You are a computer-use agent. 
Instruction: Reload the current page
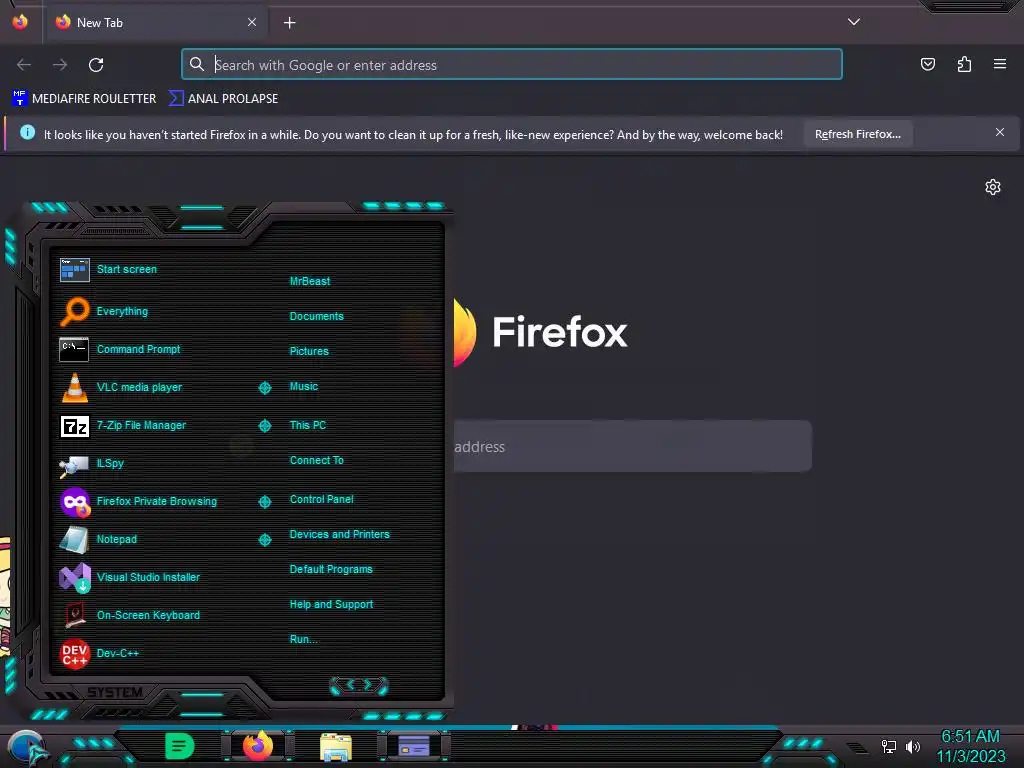click(96, 65)
